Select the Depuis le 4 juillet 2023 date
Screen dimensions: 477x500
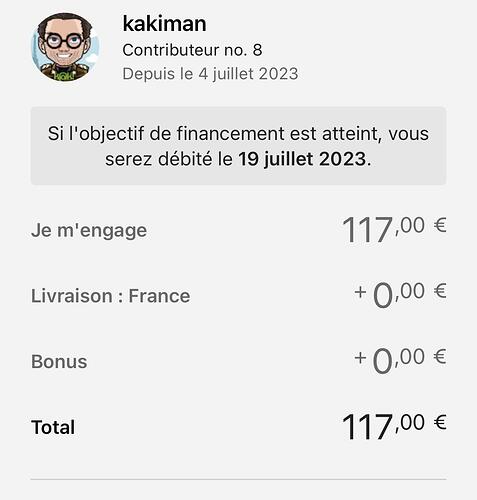[x=210, y=74]
